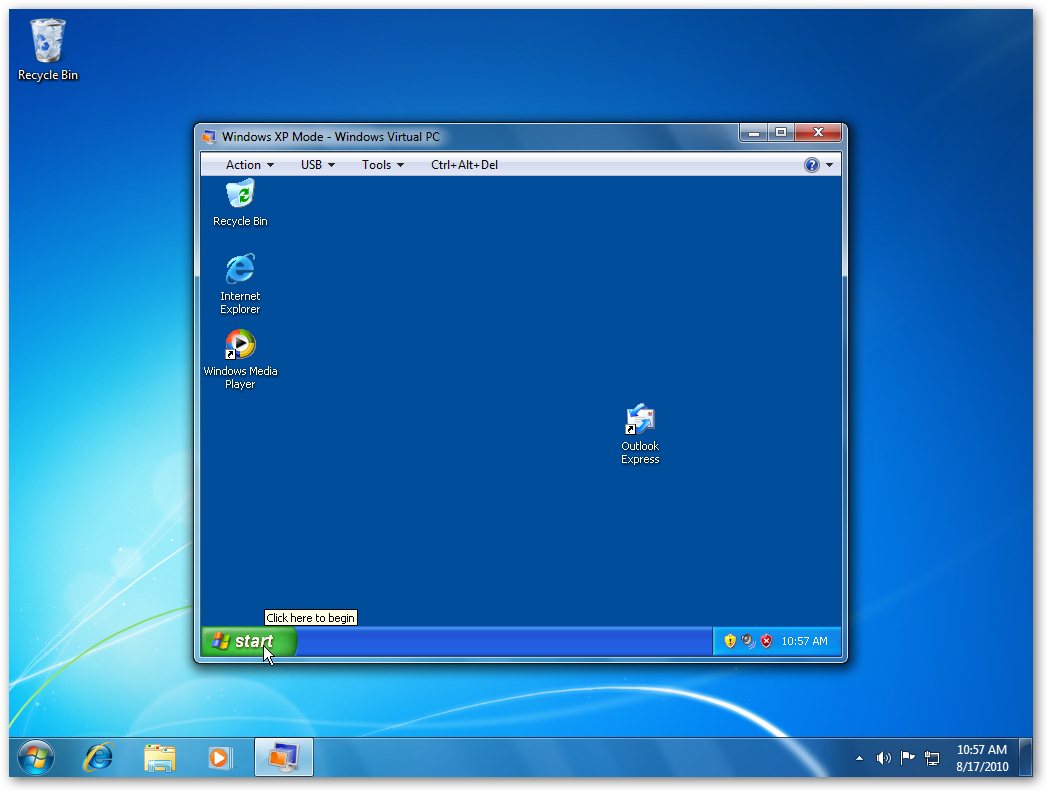This screenshot has height=791, width=1047.
Task: Launch the Outlook Express shortcut
Action: [x=639, y=419]
